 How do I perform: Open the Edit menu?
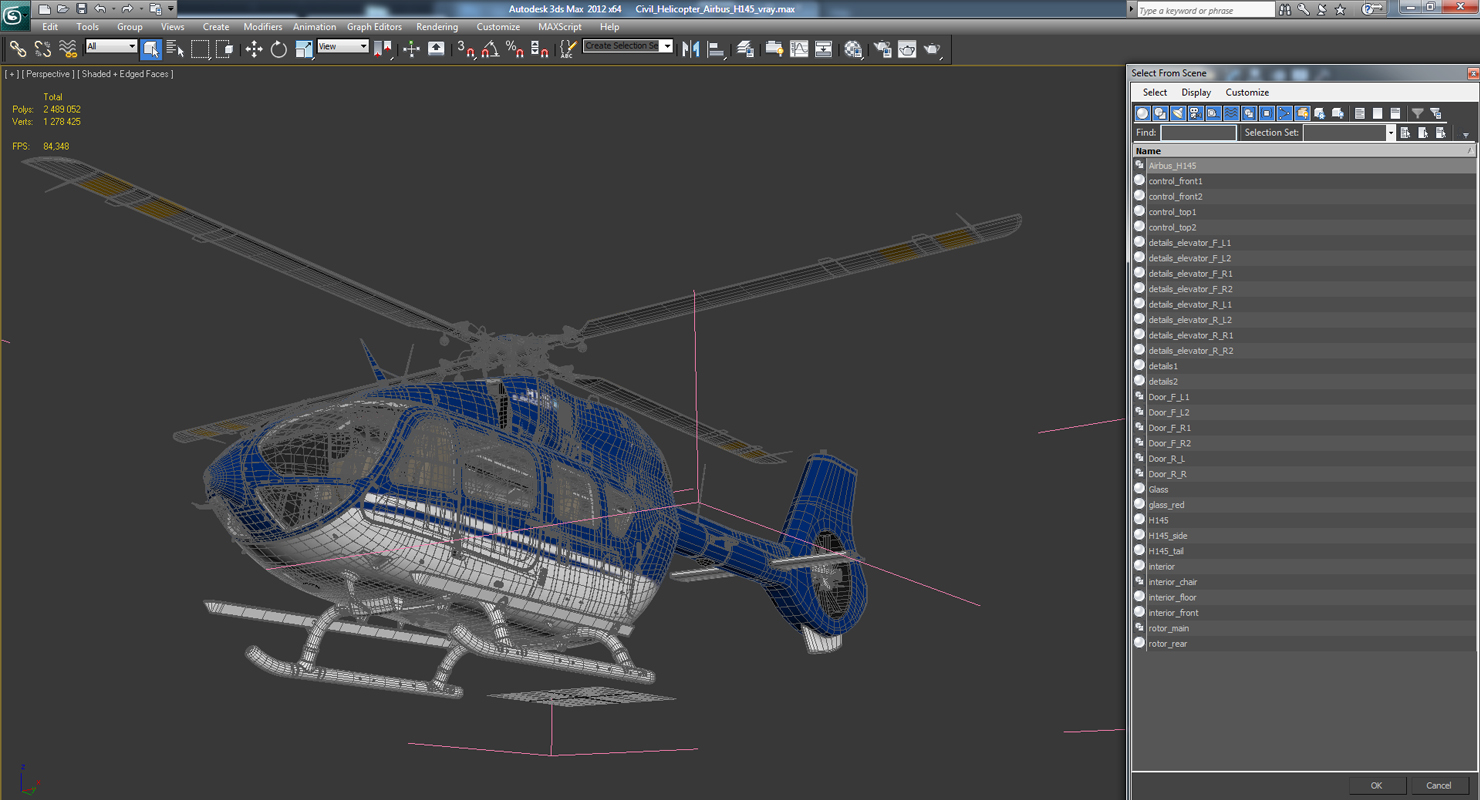(50, 27)
